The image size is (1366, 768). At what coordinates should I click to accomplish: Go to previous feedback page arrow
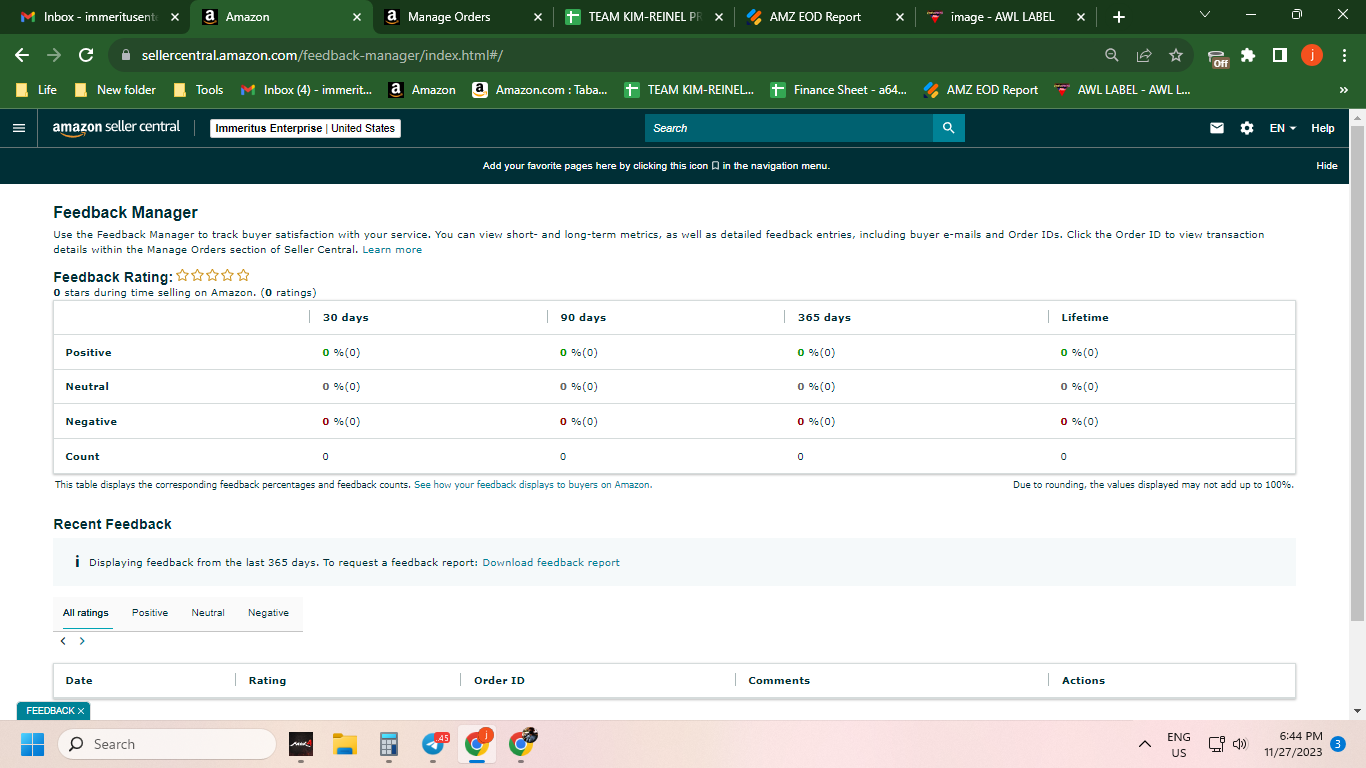[x=63, y=641]
